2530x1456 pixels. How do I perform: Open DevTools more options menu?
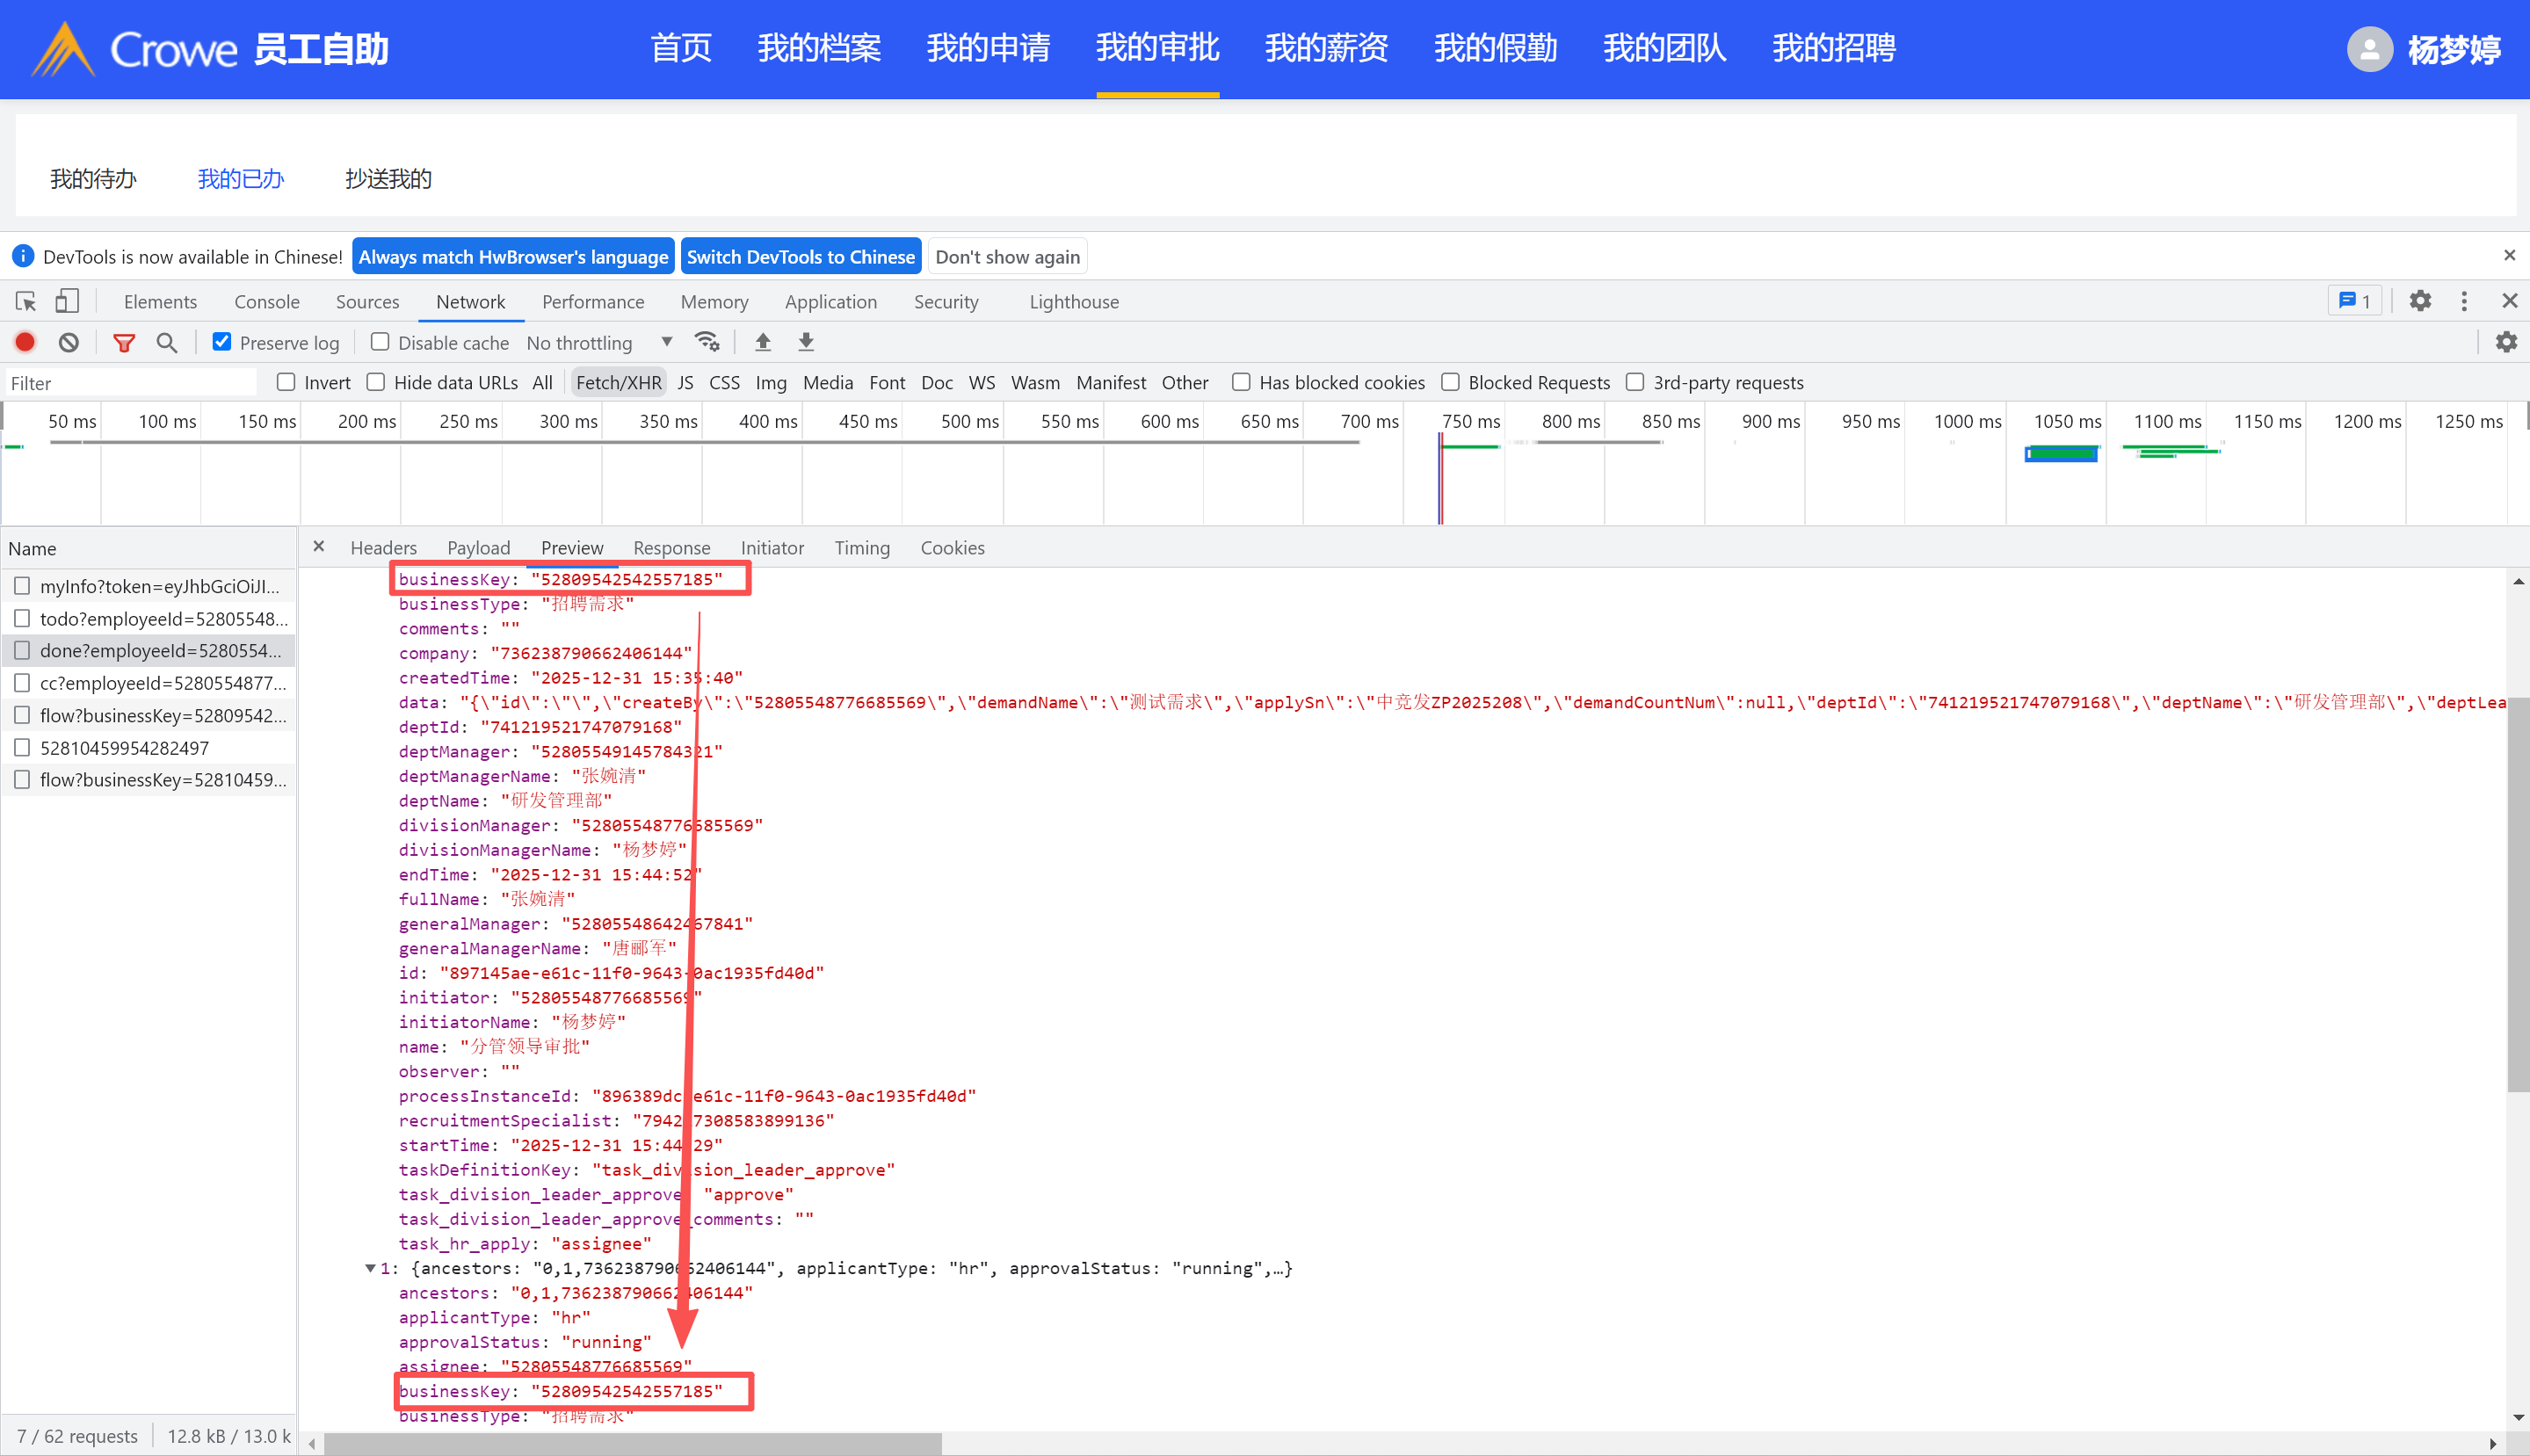click(x=2464, y=301)
